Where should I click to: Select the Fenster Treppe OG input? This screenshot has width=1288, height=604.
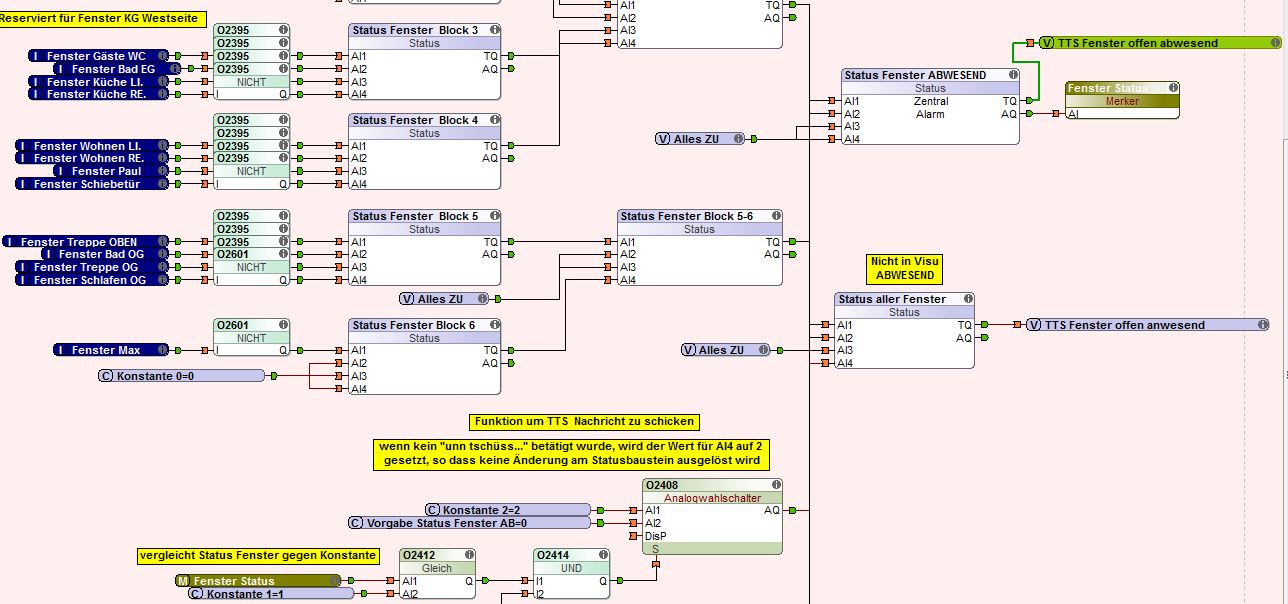click(92, 267)
